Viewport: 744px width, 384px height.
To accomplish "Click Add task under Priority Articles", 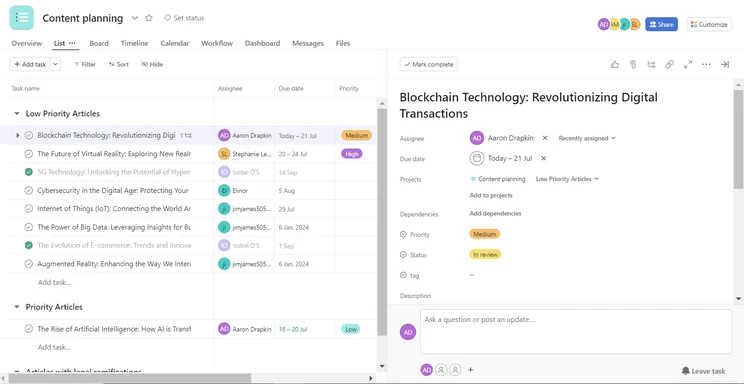I will [x=54, y=347].
